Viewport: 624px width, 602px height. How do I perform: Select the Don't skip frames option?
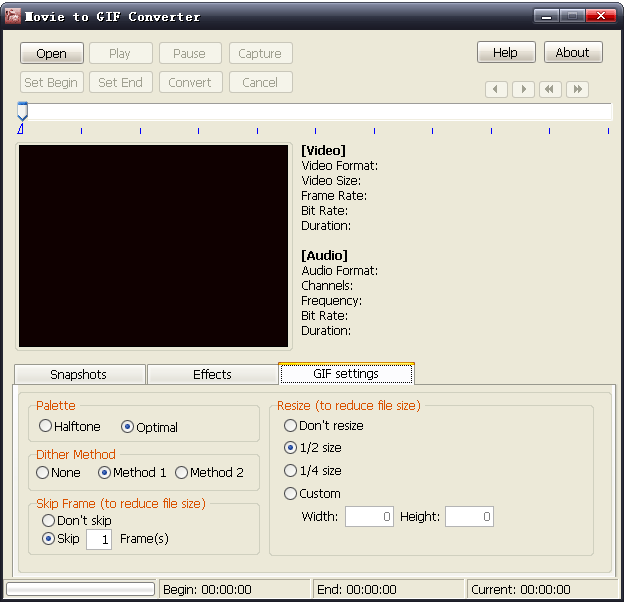pos(76,520)
